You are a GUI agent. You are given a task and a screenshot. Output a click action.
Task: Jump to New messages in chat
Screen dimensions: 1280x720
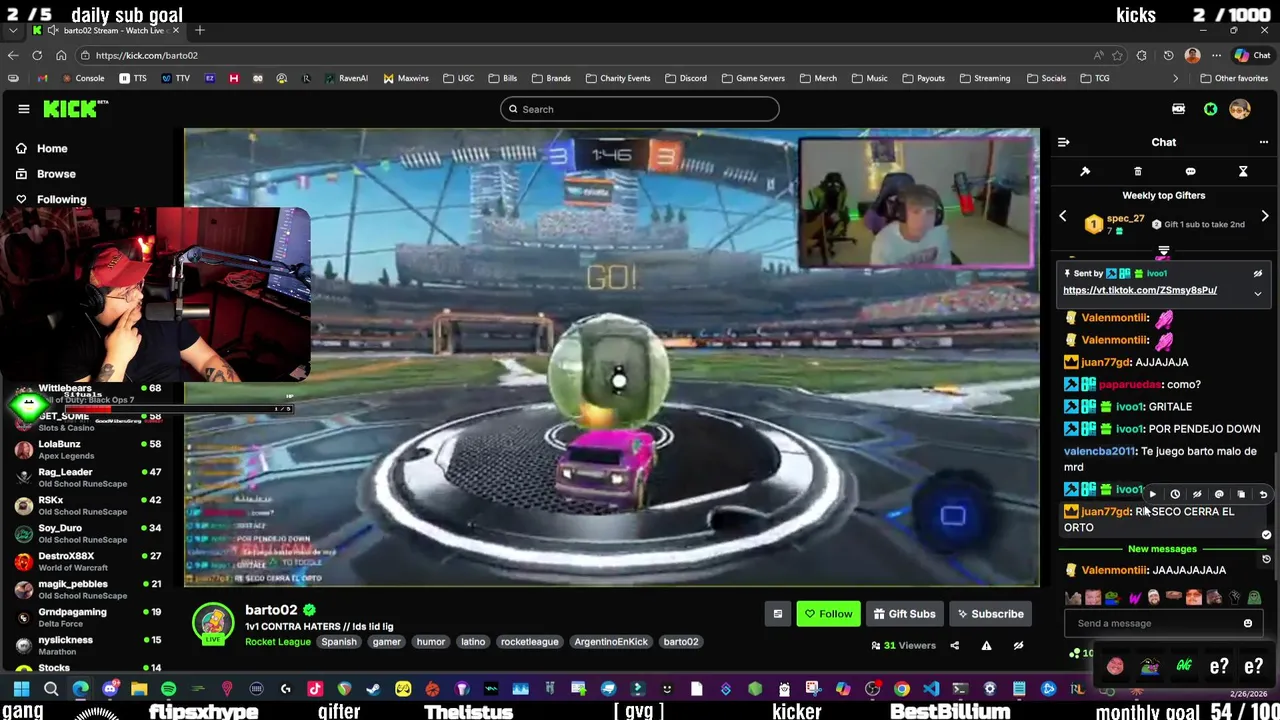click(1162, 549)
